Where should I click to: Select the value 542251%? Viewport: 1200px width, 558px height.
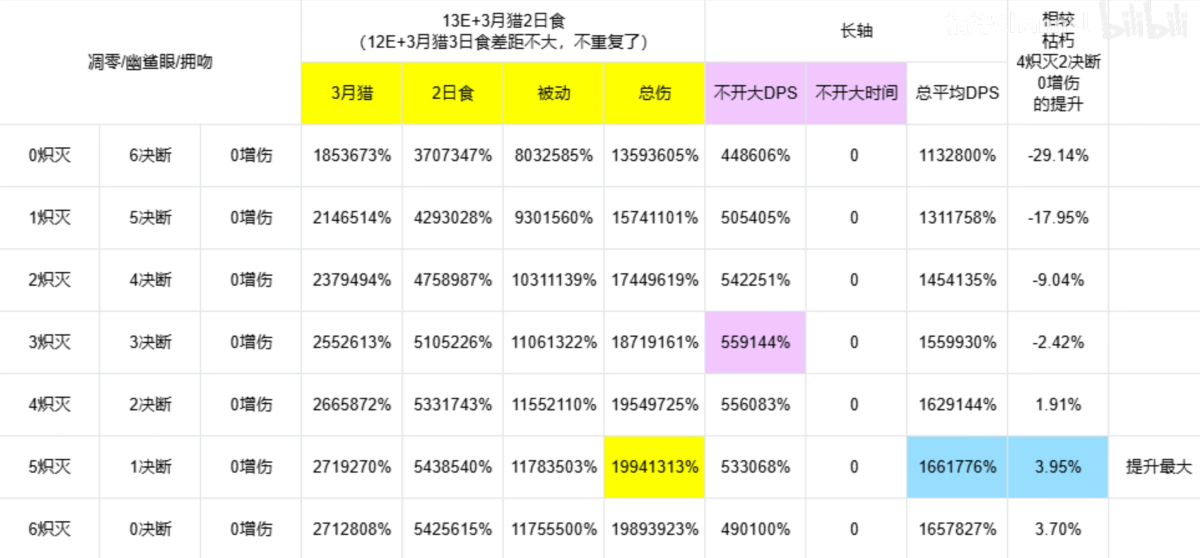click(756, 280)
